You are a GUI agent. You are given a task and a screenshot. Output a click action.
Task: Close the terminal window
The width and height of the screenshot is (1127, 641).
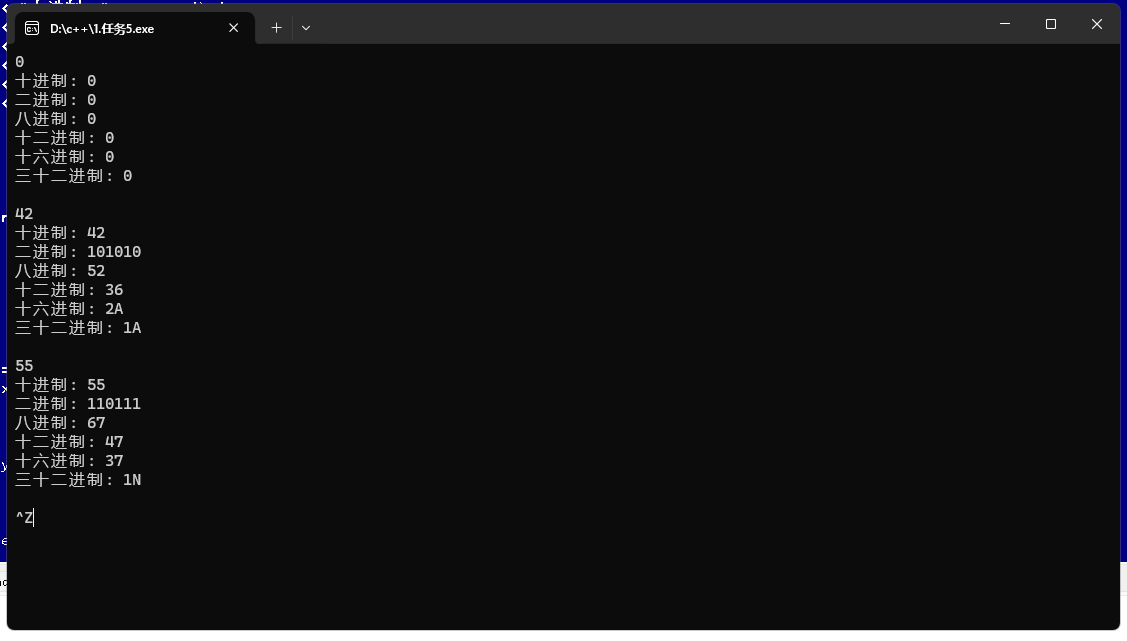pos(1097,24)
